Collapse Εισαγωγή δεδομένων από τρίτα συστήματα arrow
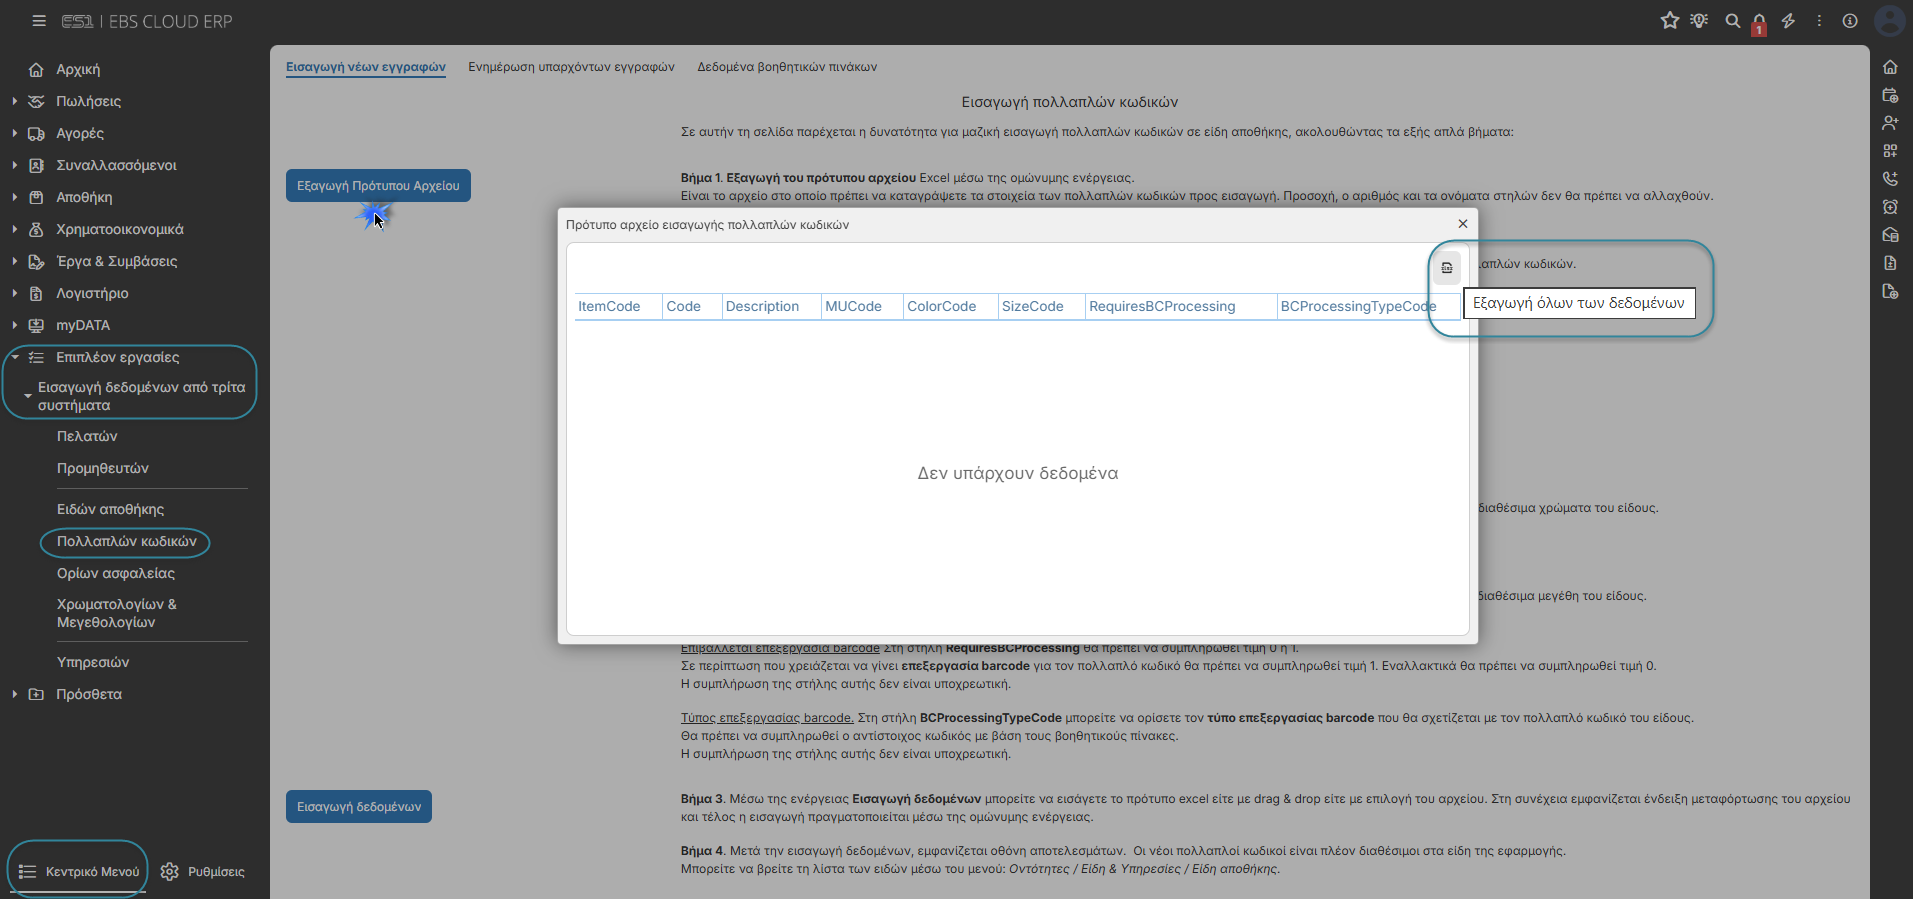The image size is (1913, 899). point(27,396)
